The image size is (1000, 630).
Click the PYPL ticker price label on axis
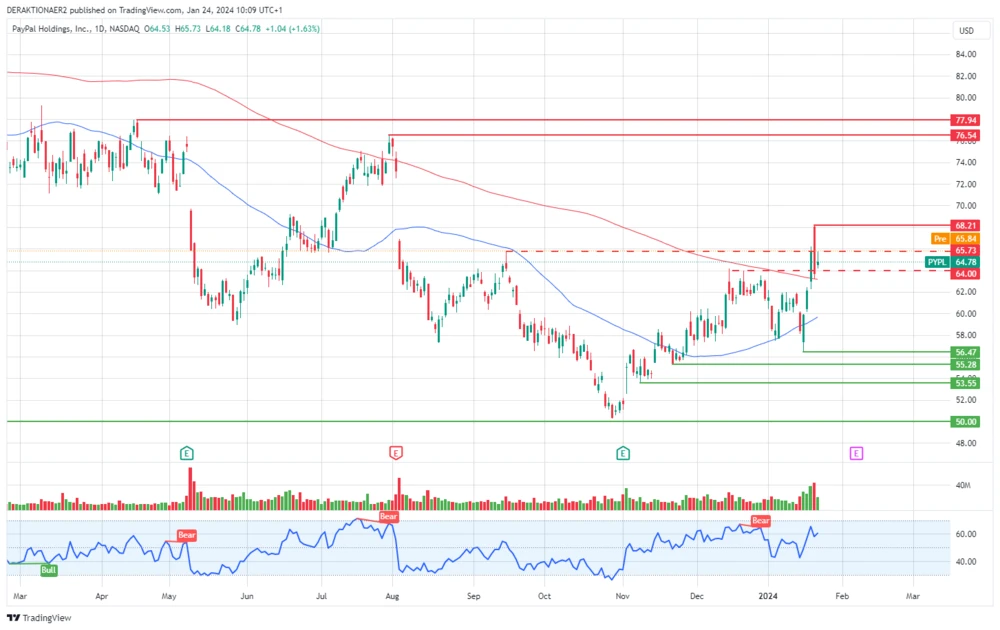pyautogui.click(x=936, y=261)
